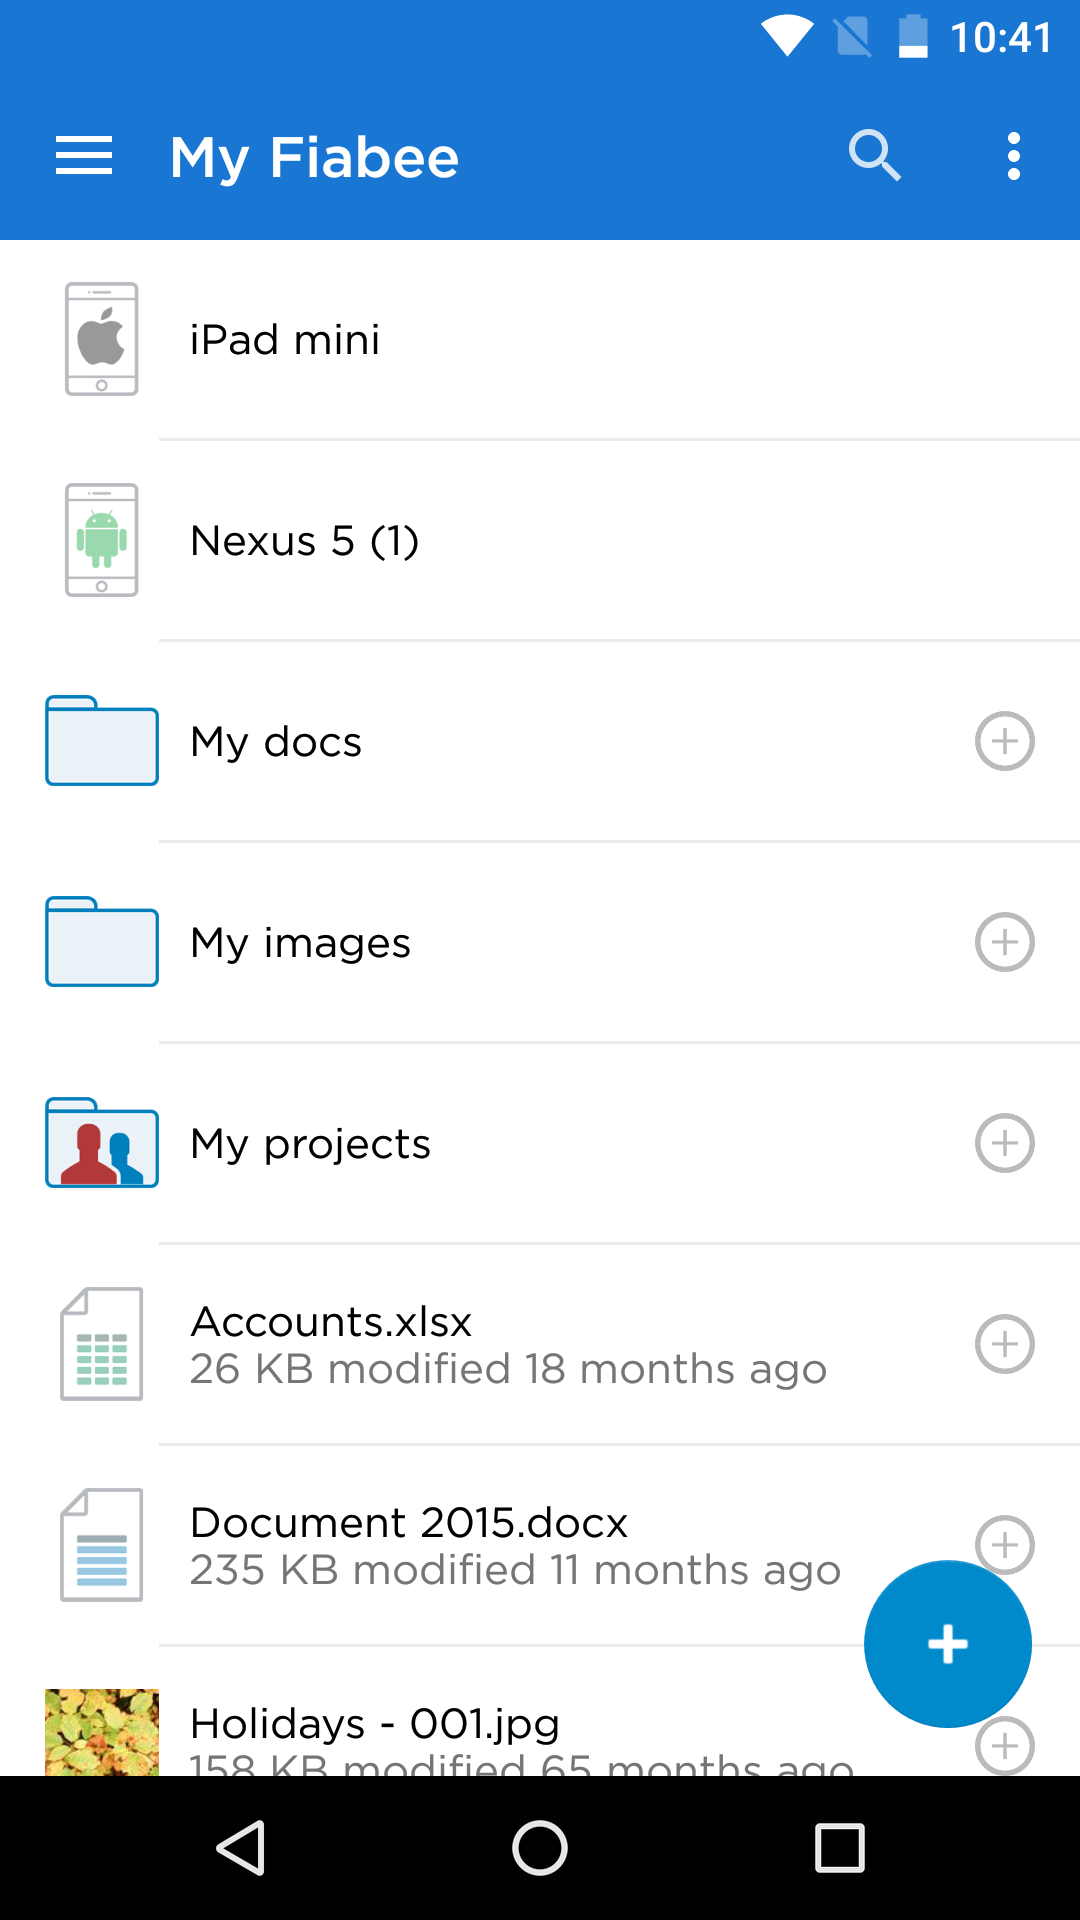The width and height of the screenshot is (1080, 1920).
Task: Tap the search magnifier icon
Action: [874, 156]
